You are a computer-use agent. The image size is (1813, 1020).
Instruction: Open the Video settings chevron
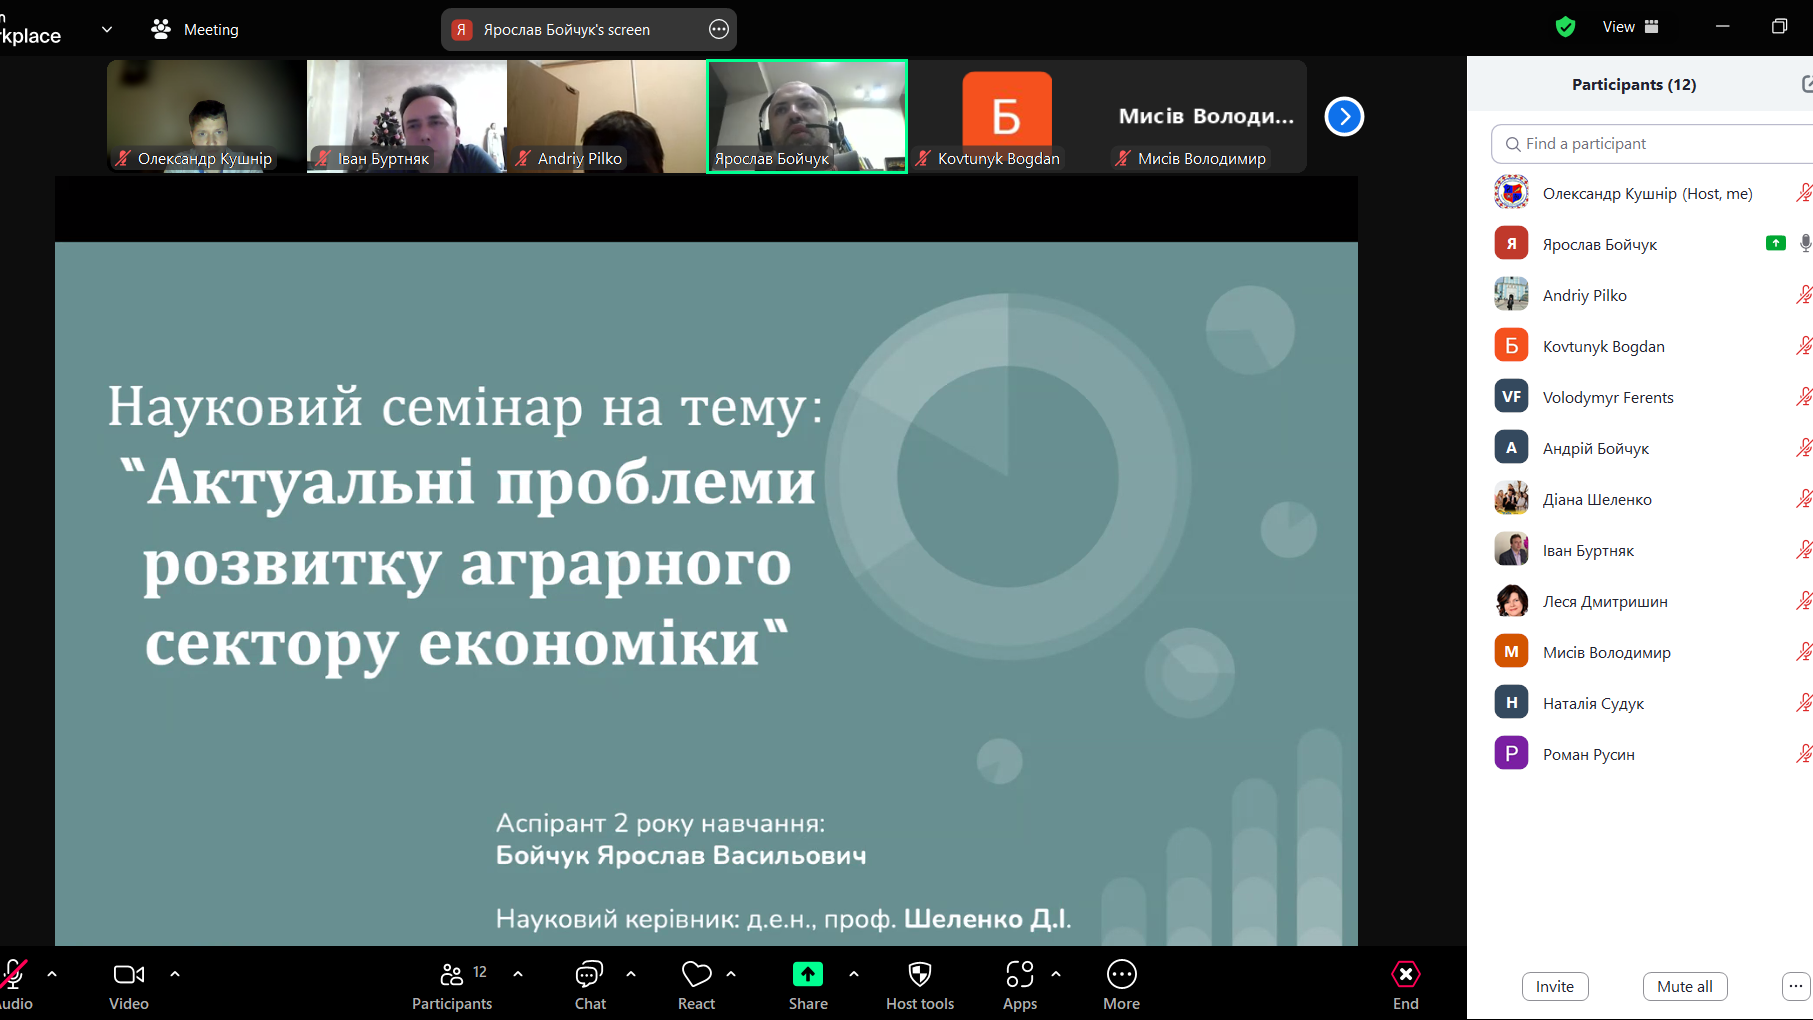coord(175,973)
